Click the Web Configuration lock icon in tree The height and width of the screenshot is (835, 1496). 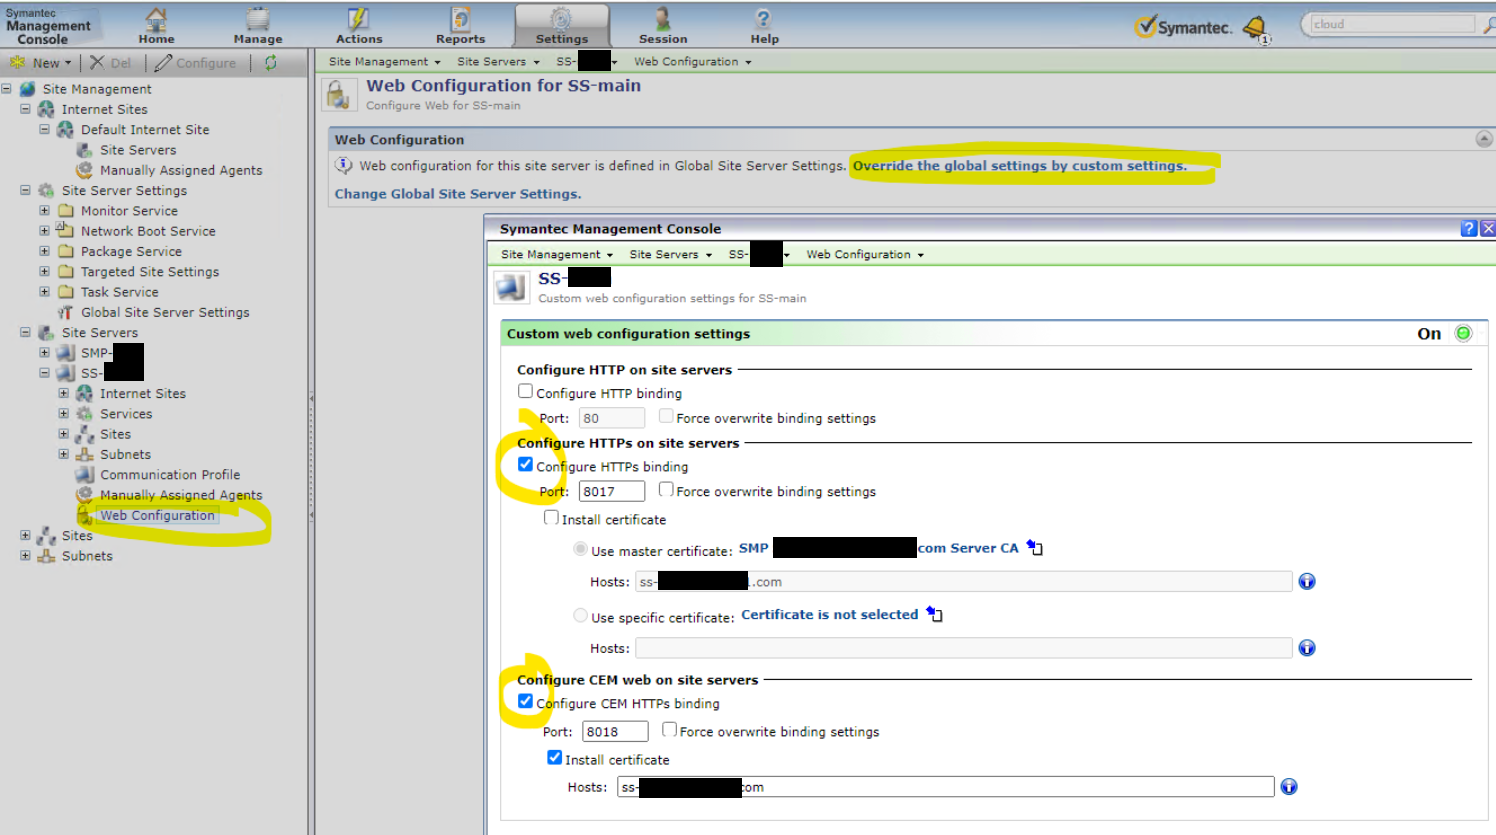85,515
